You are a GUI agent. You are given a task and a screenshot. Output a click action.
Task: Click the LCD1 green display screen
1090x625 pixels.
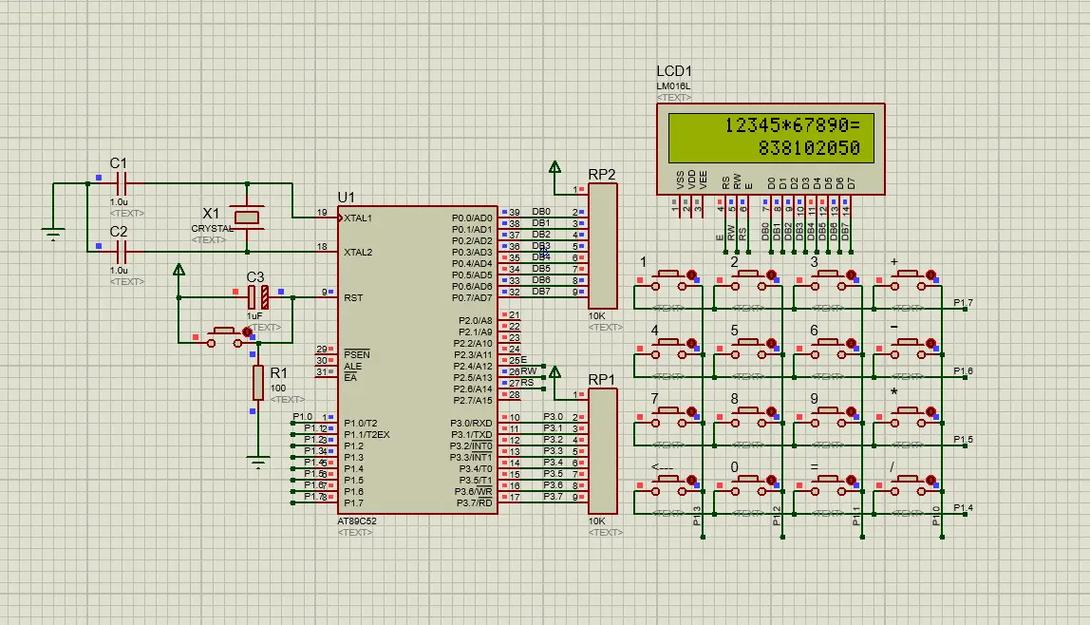(771, 137)
